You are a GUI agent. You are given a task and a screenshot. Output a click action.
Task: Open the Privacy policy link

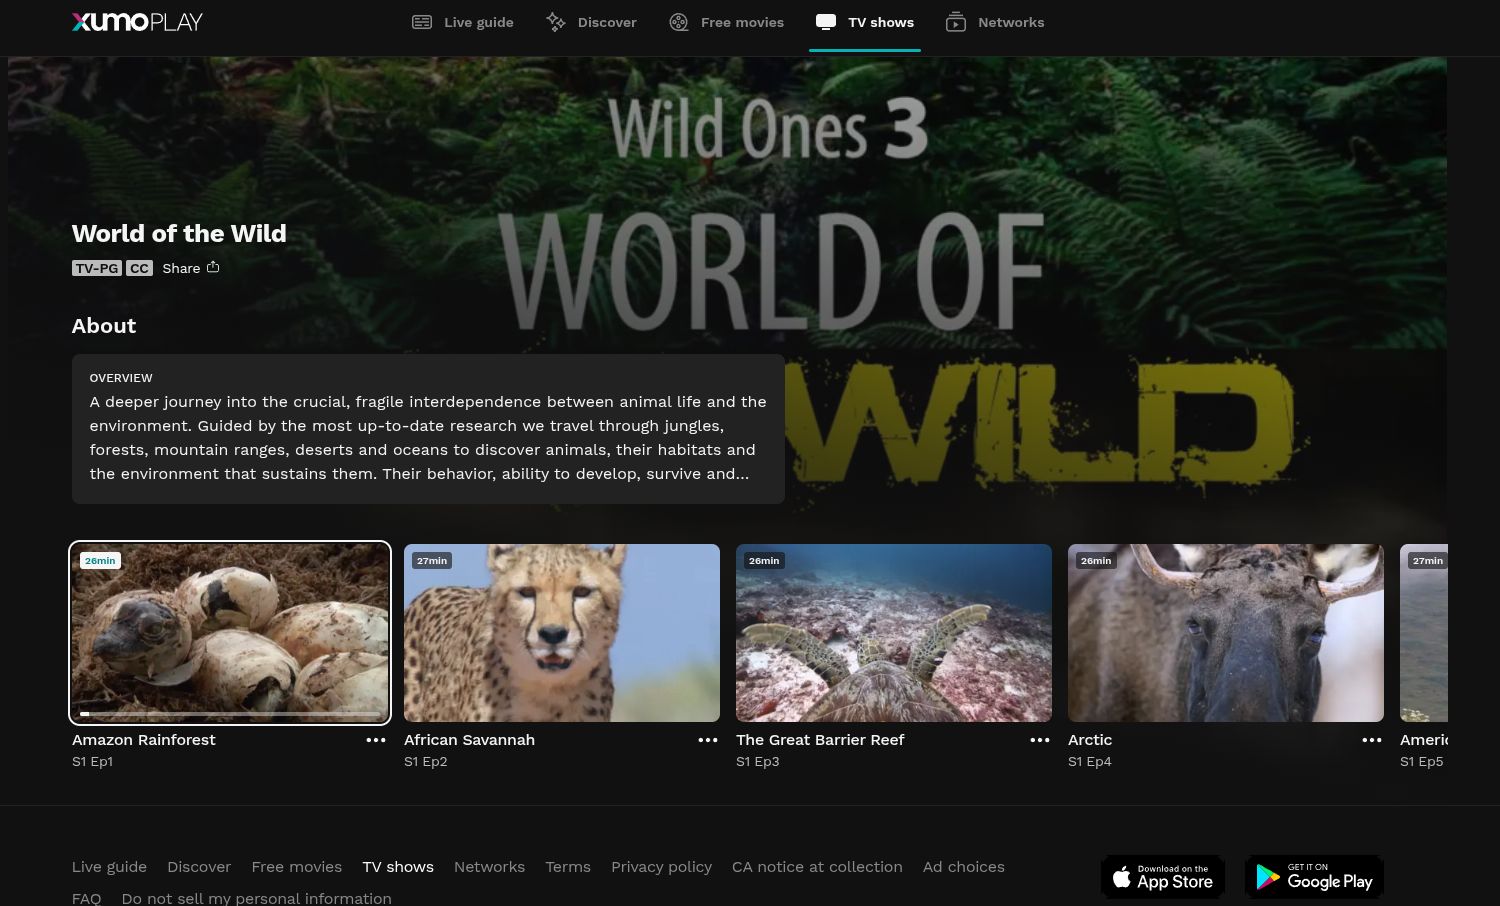661,867
